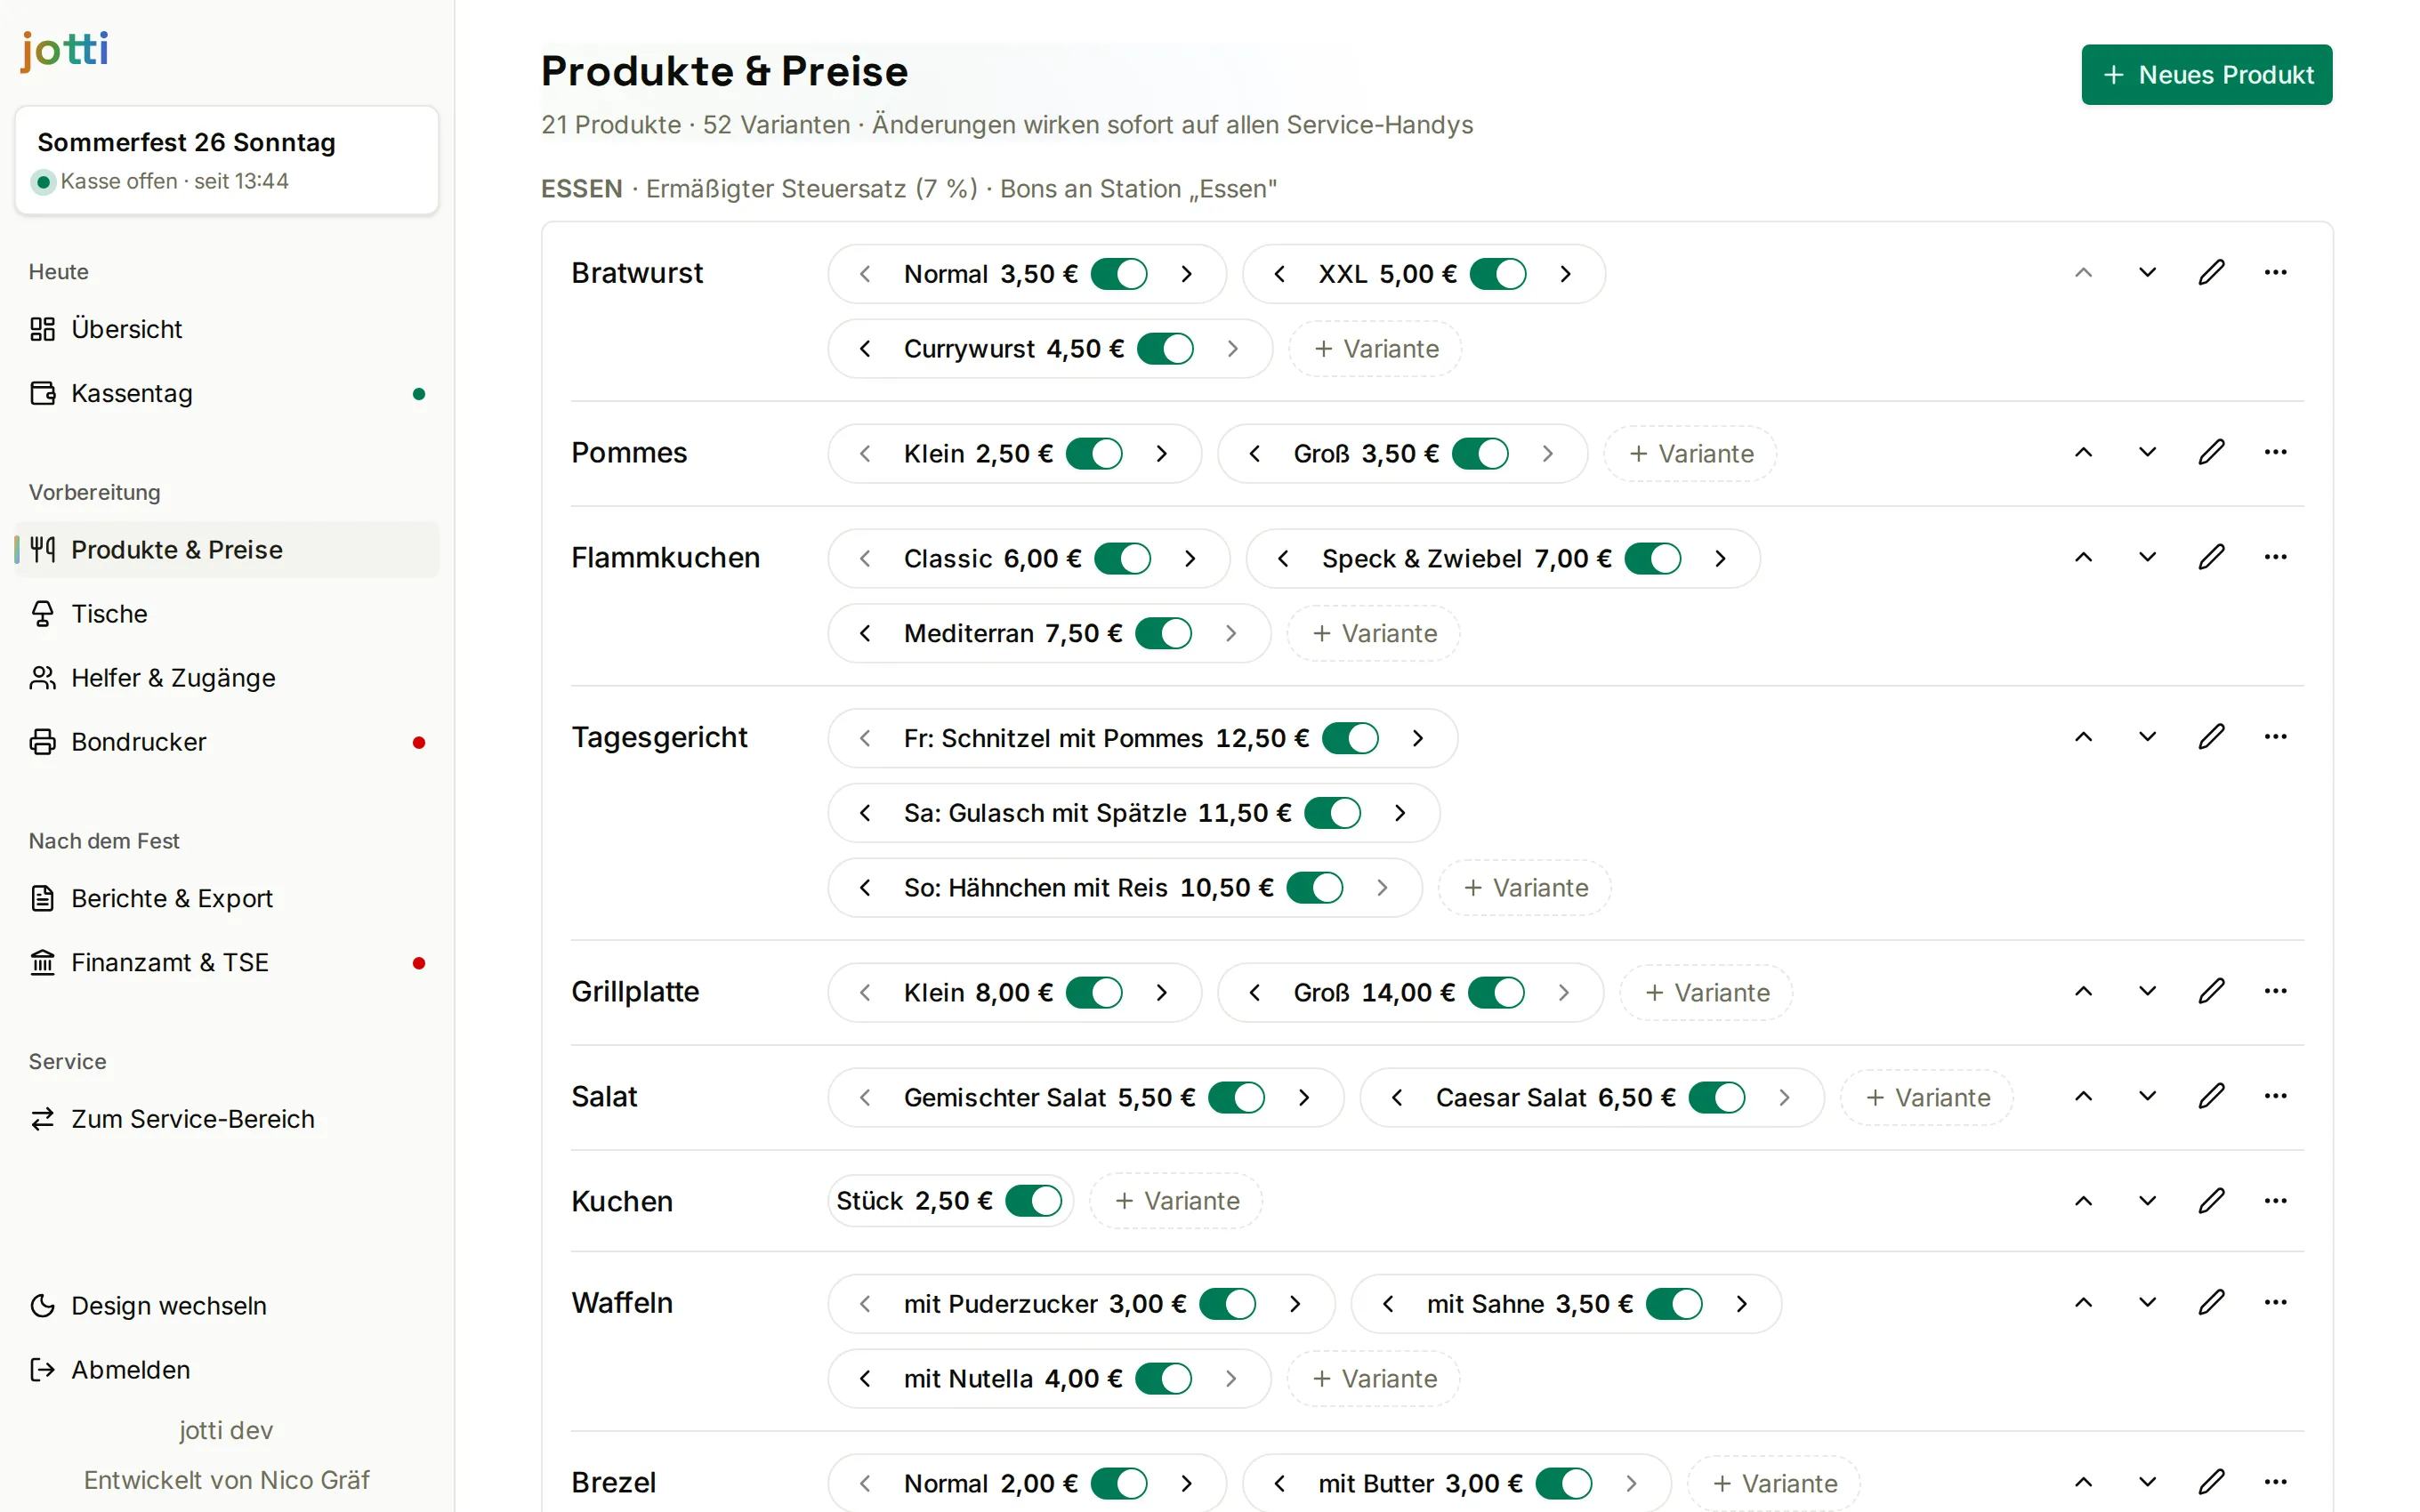The image size is (2420, 1512).
Task: Add a variant to Grillplatte
Action: pyautogui.click(x=1706, y=993)
